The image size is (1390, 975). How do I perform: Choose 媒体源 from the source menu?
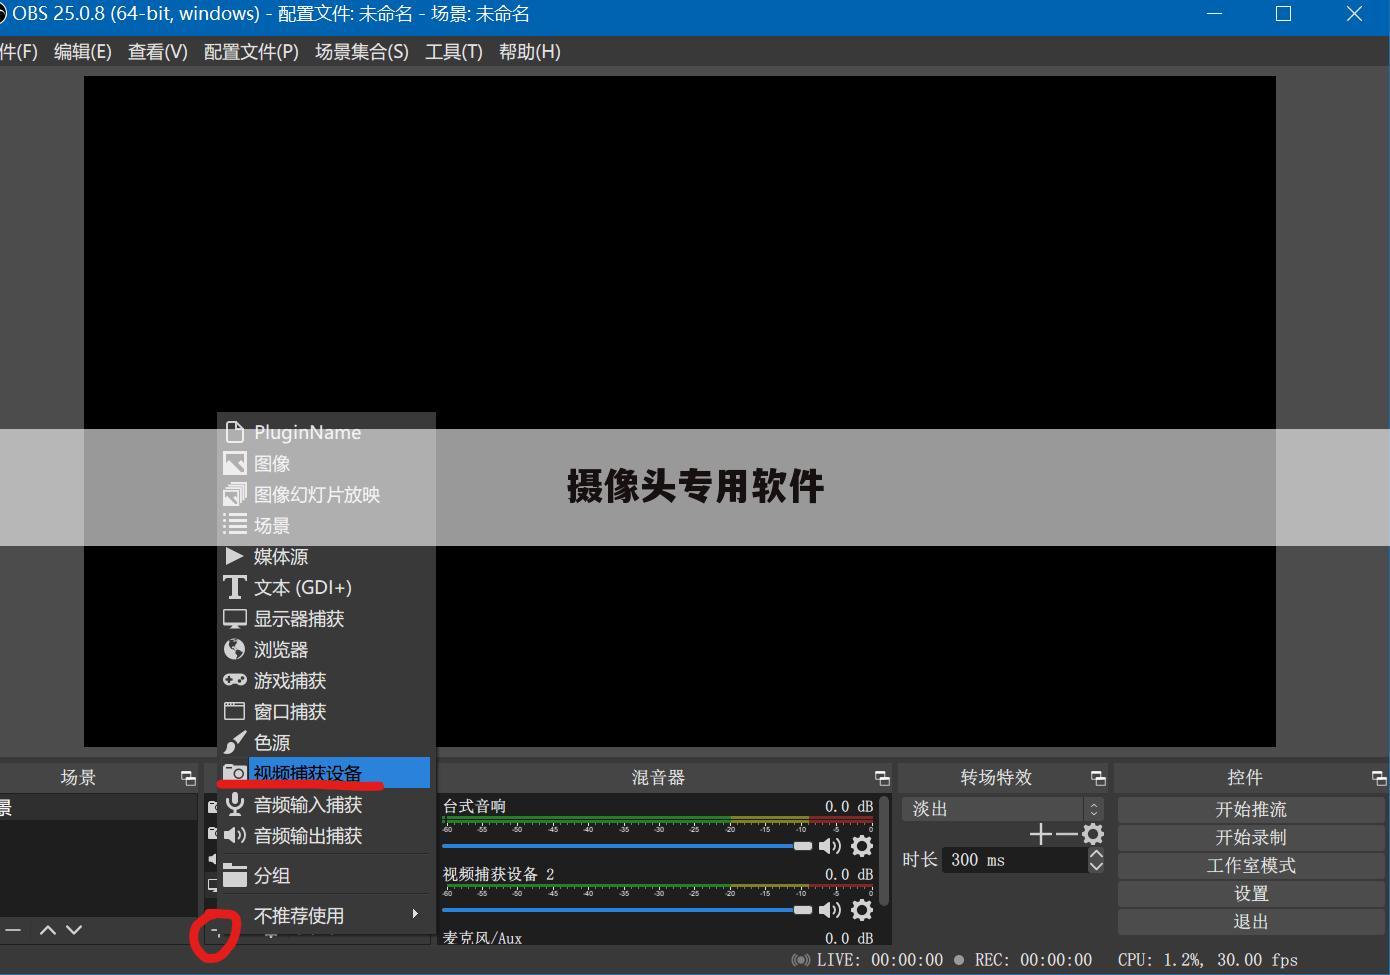pos(326,556)
